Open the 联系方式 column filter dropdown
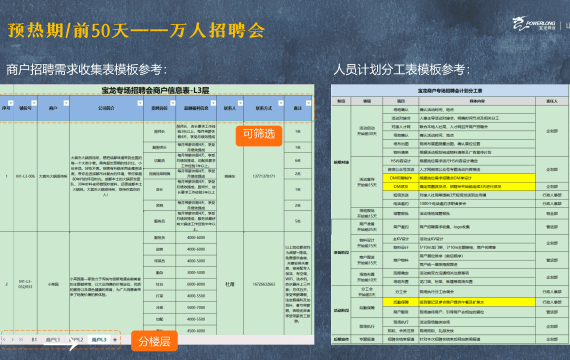 coord(281,103)
